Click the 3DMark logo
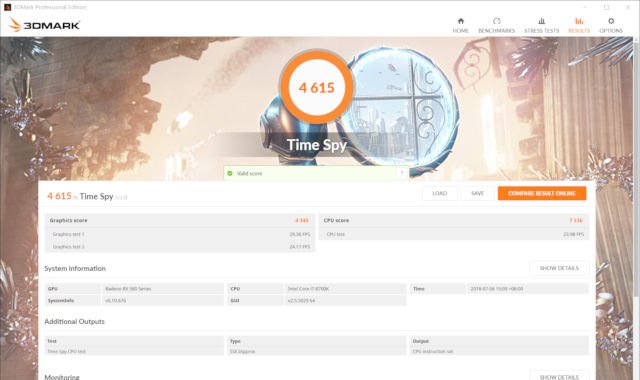The width and height of the screenshot is (640, 380). (44, 25)
